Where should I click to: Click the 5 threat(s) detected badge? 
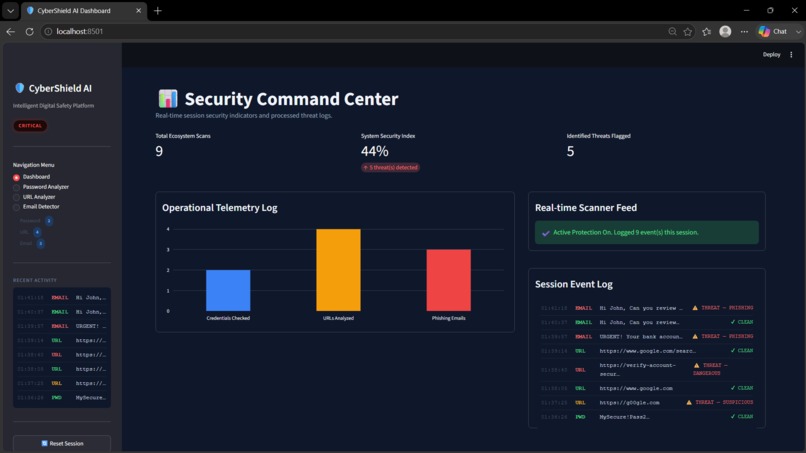(x=390, y=168)
